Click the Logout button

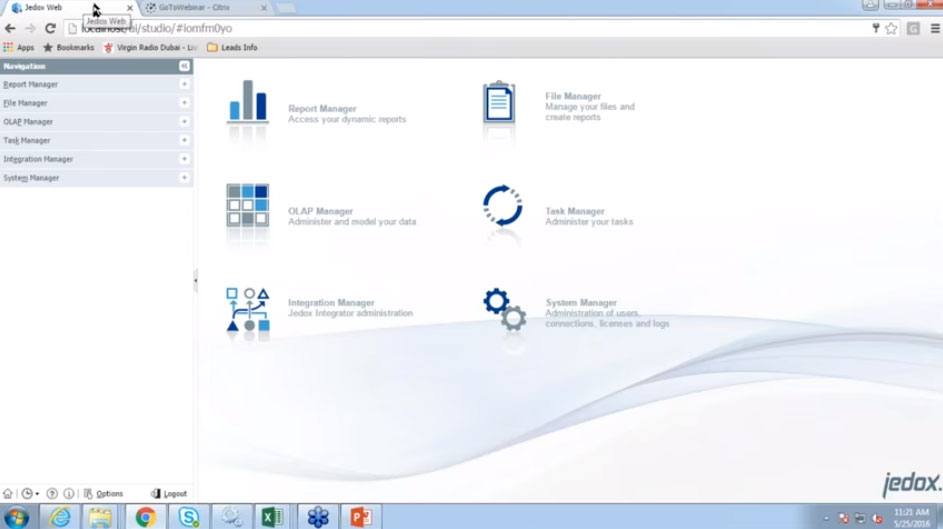(x=169, y=494)
